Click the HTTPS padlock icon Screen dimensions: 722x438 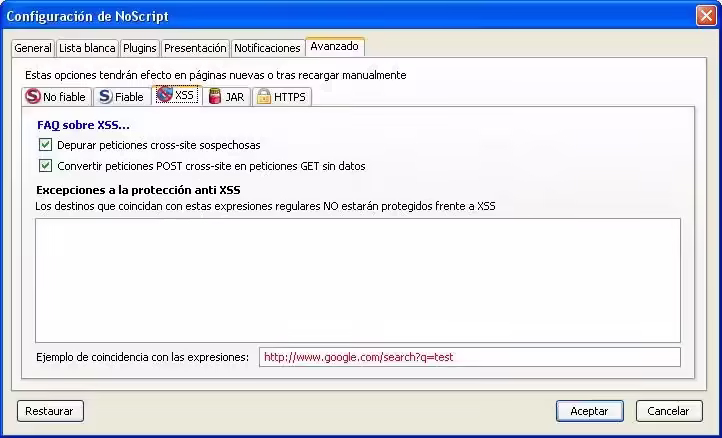[263, 97]
